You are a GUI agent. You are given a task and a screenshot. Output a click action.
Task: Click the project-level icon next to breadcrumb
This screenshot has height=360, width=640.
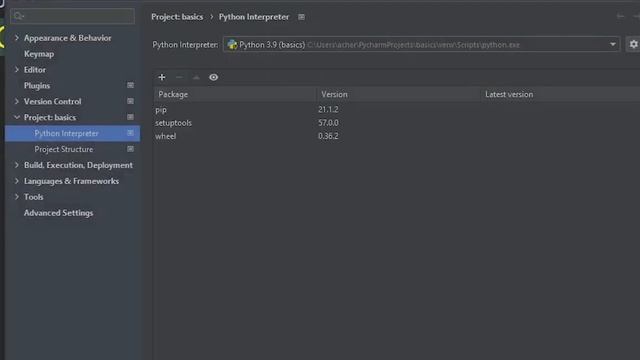tap(301, 17)
